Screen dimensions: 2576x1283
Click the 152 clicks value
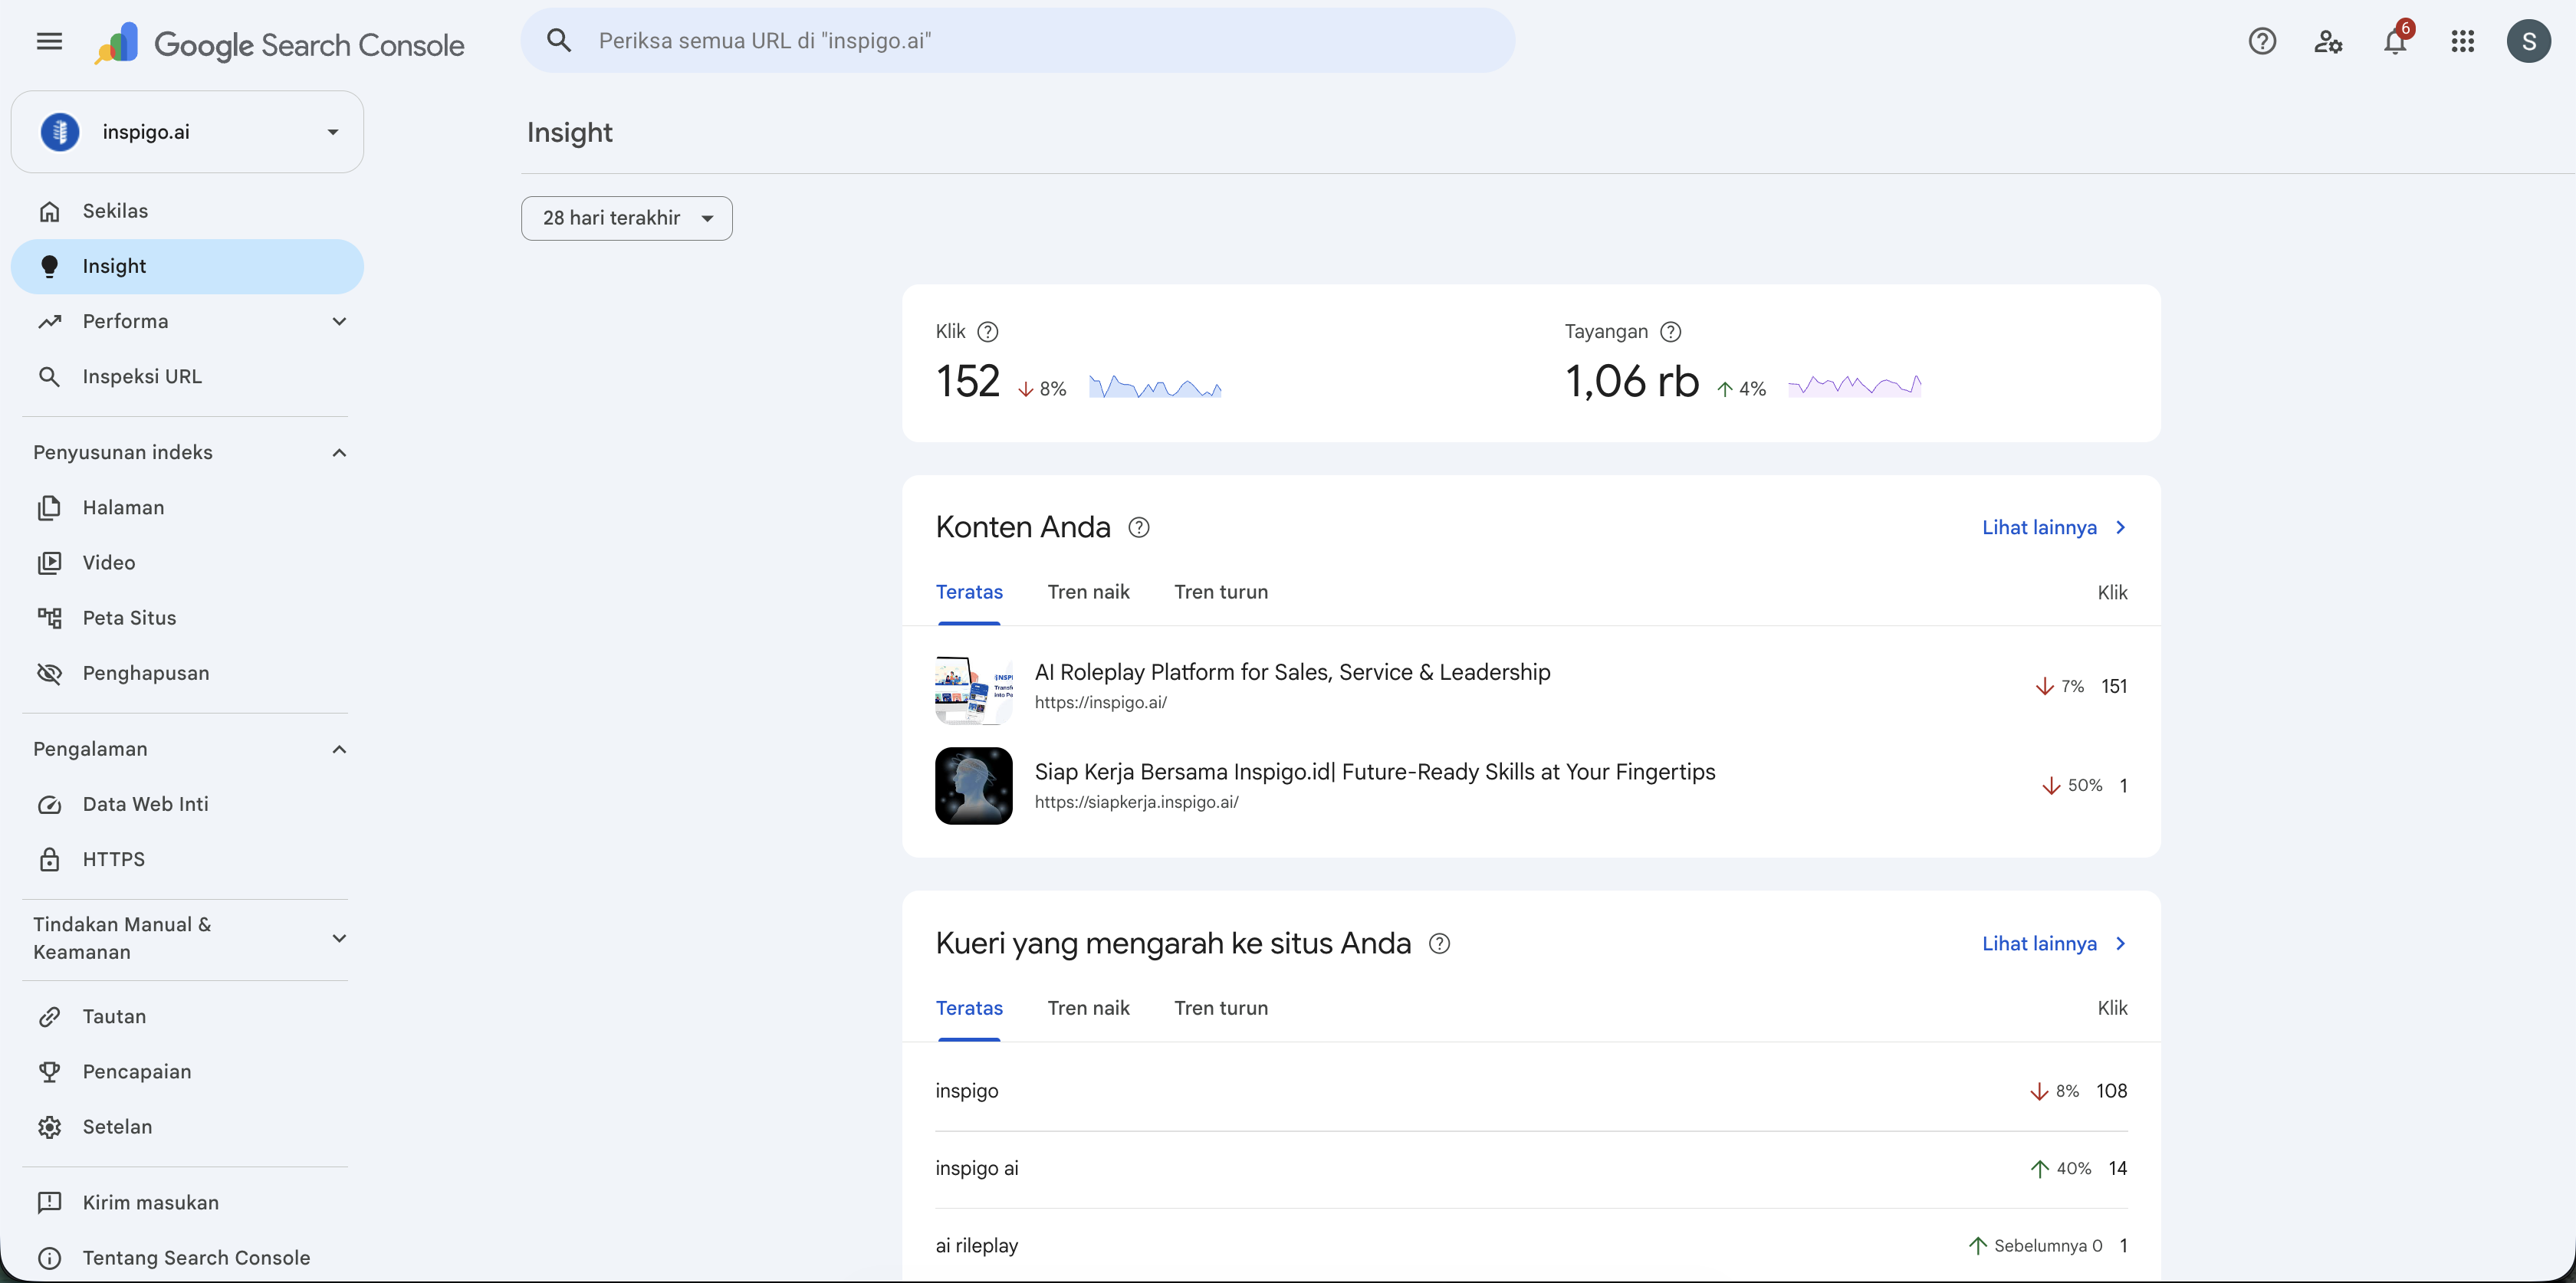tap(967, 381)
